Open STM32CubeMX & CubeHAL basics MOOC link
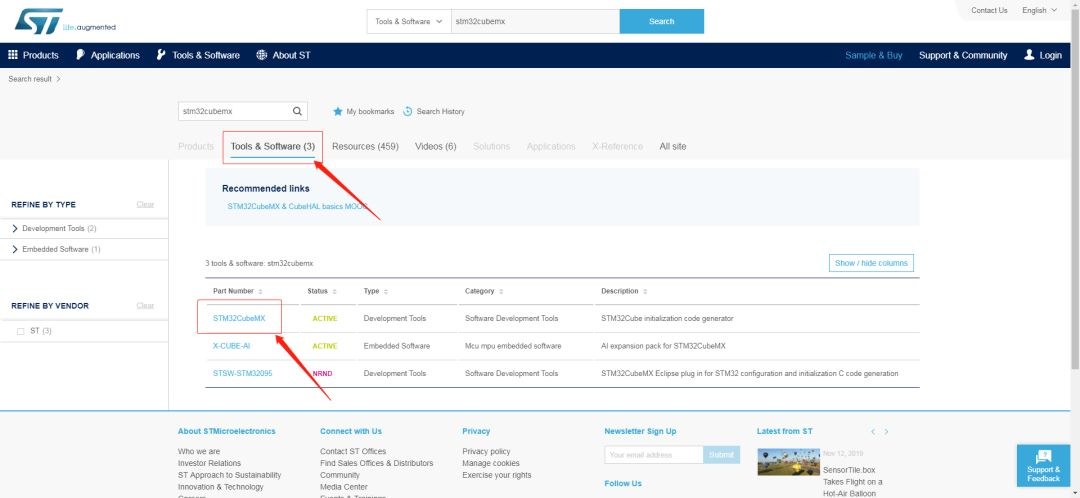 (298, 207)
